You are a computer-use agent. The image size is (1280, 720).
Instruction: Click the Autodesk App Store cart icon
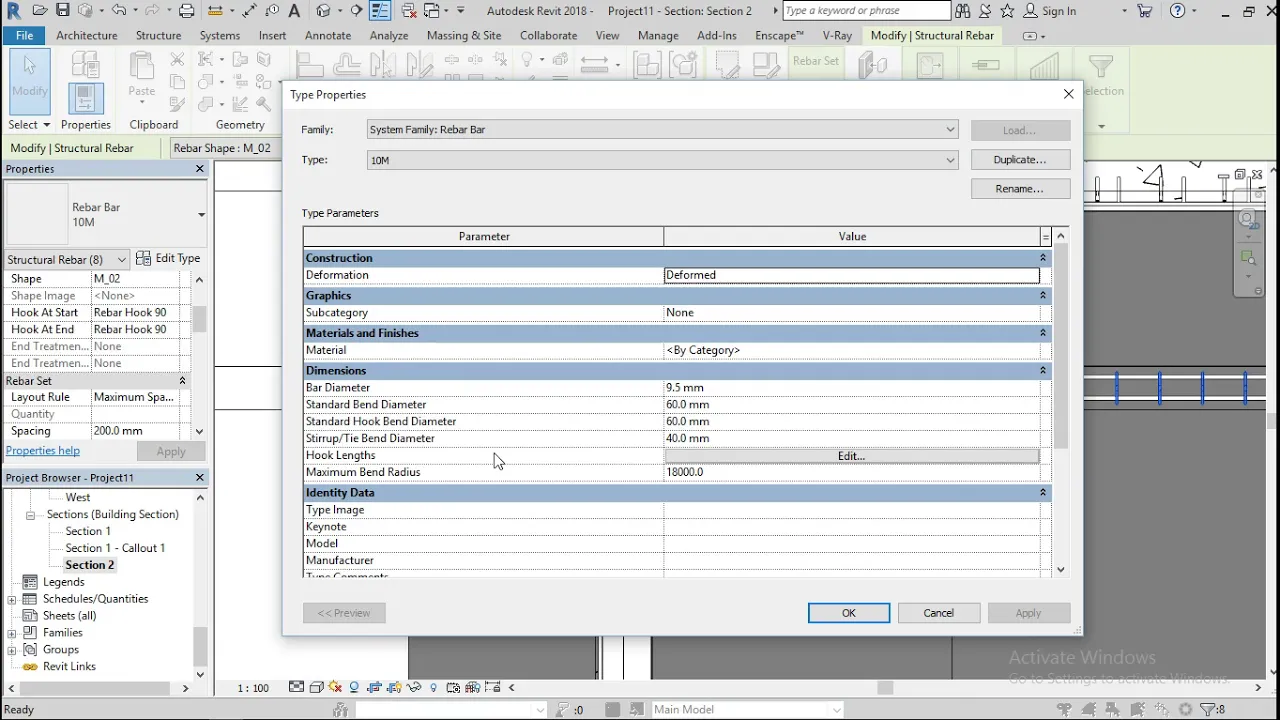coord(1146,11)
